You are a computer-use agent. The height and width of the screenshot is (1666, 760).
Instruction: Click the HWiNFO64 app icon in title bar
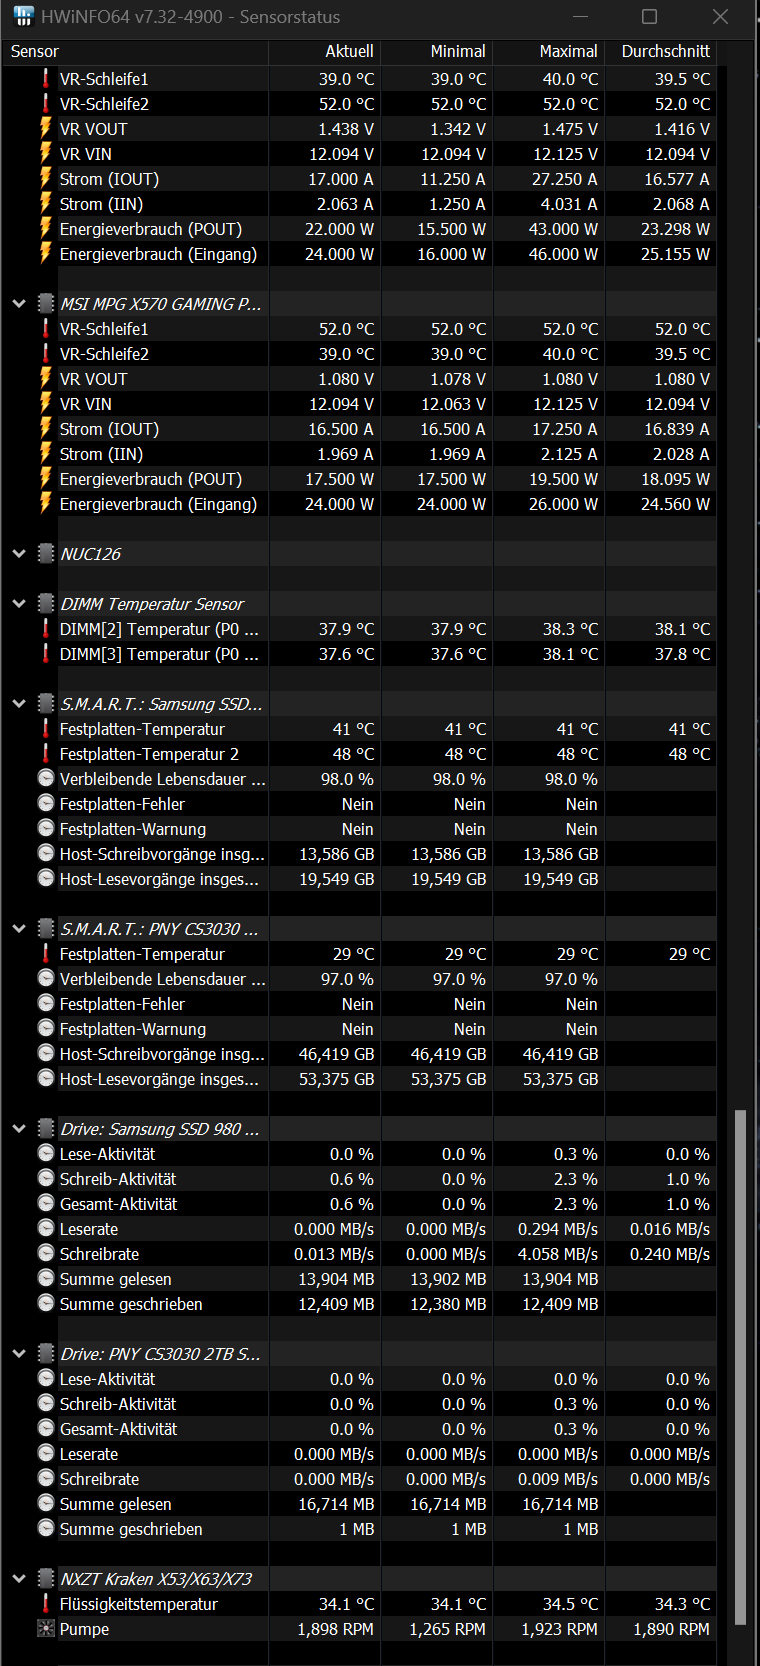tap(22, 17)
